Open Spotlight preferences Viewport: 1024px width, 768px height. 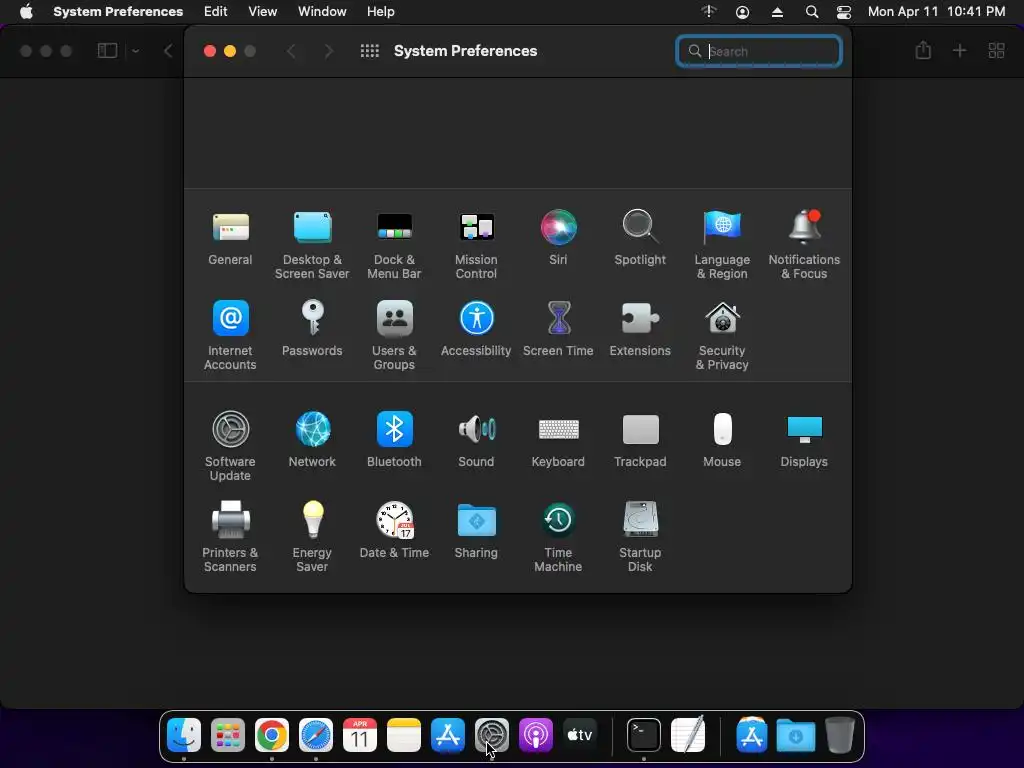pos(640,238)
